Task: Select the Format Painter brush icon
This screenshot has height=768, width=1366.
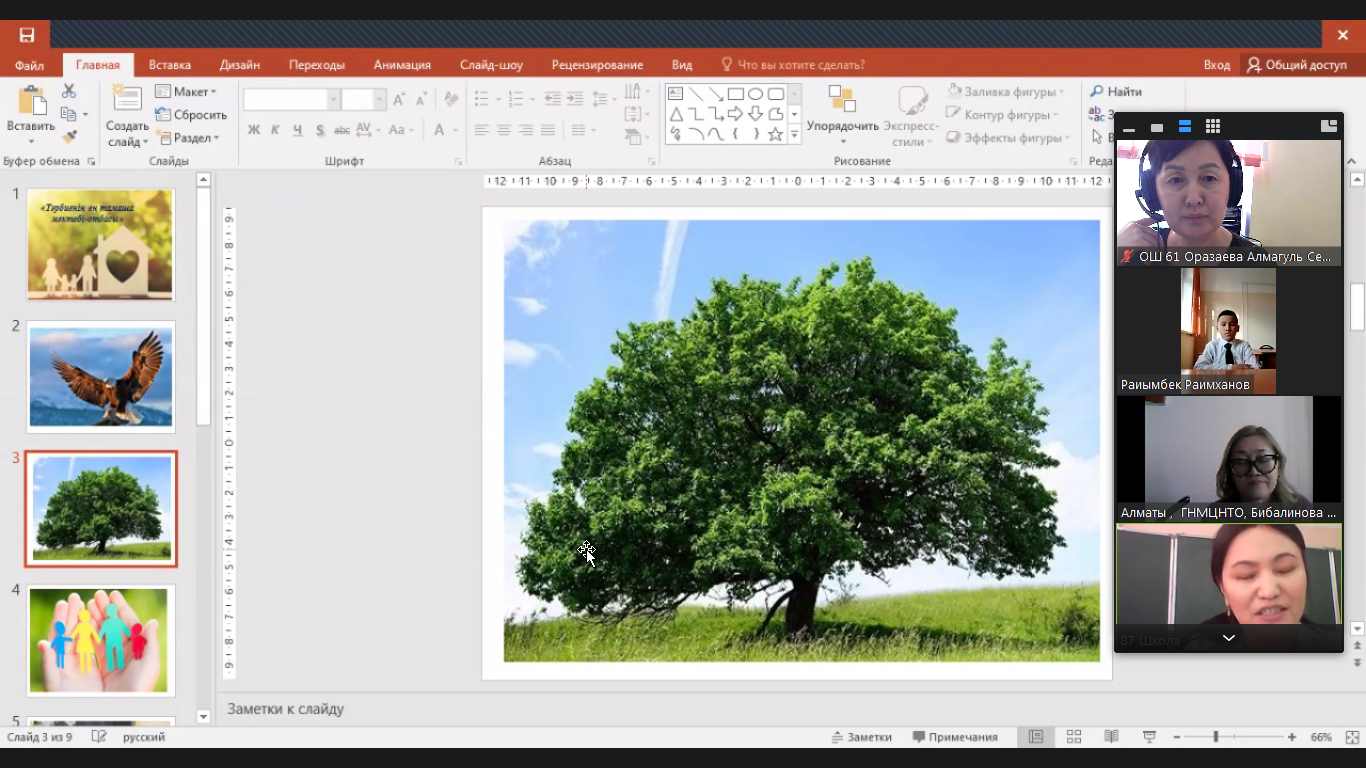Action: (69, 137)
